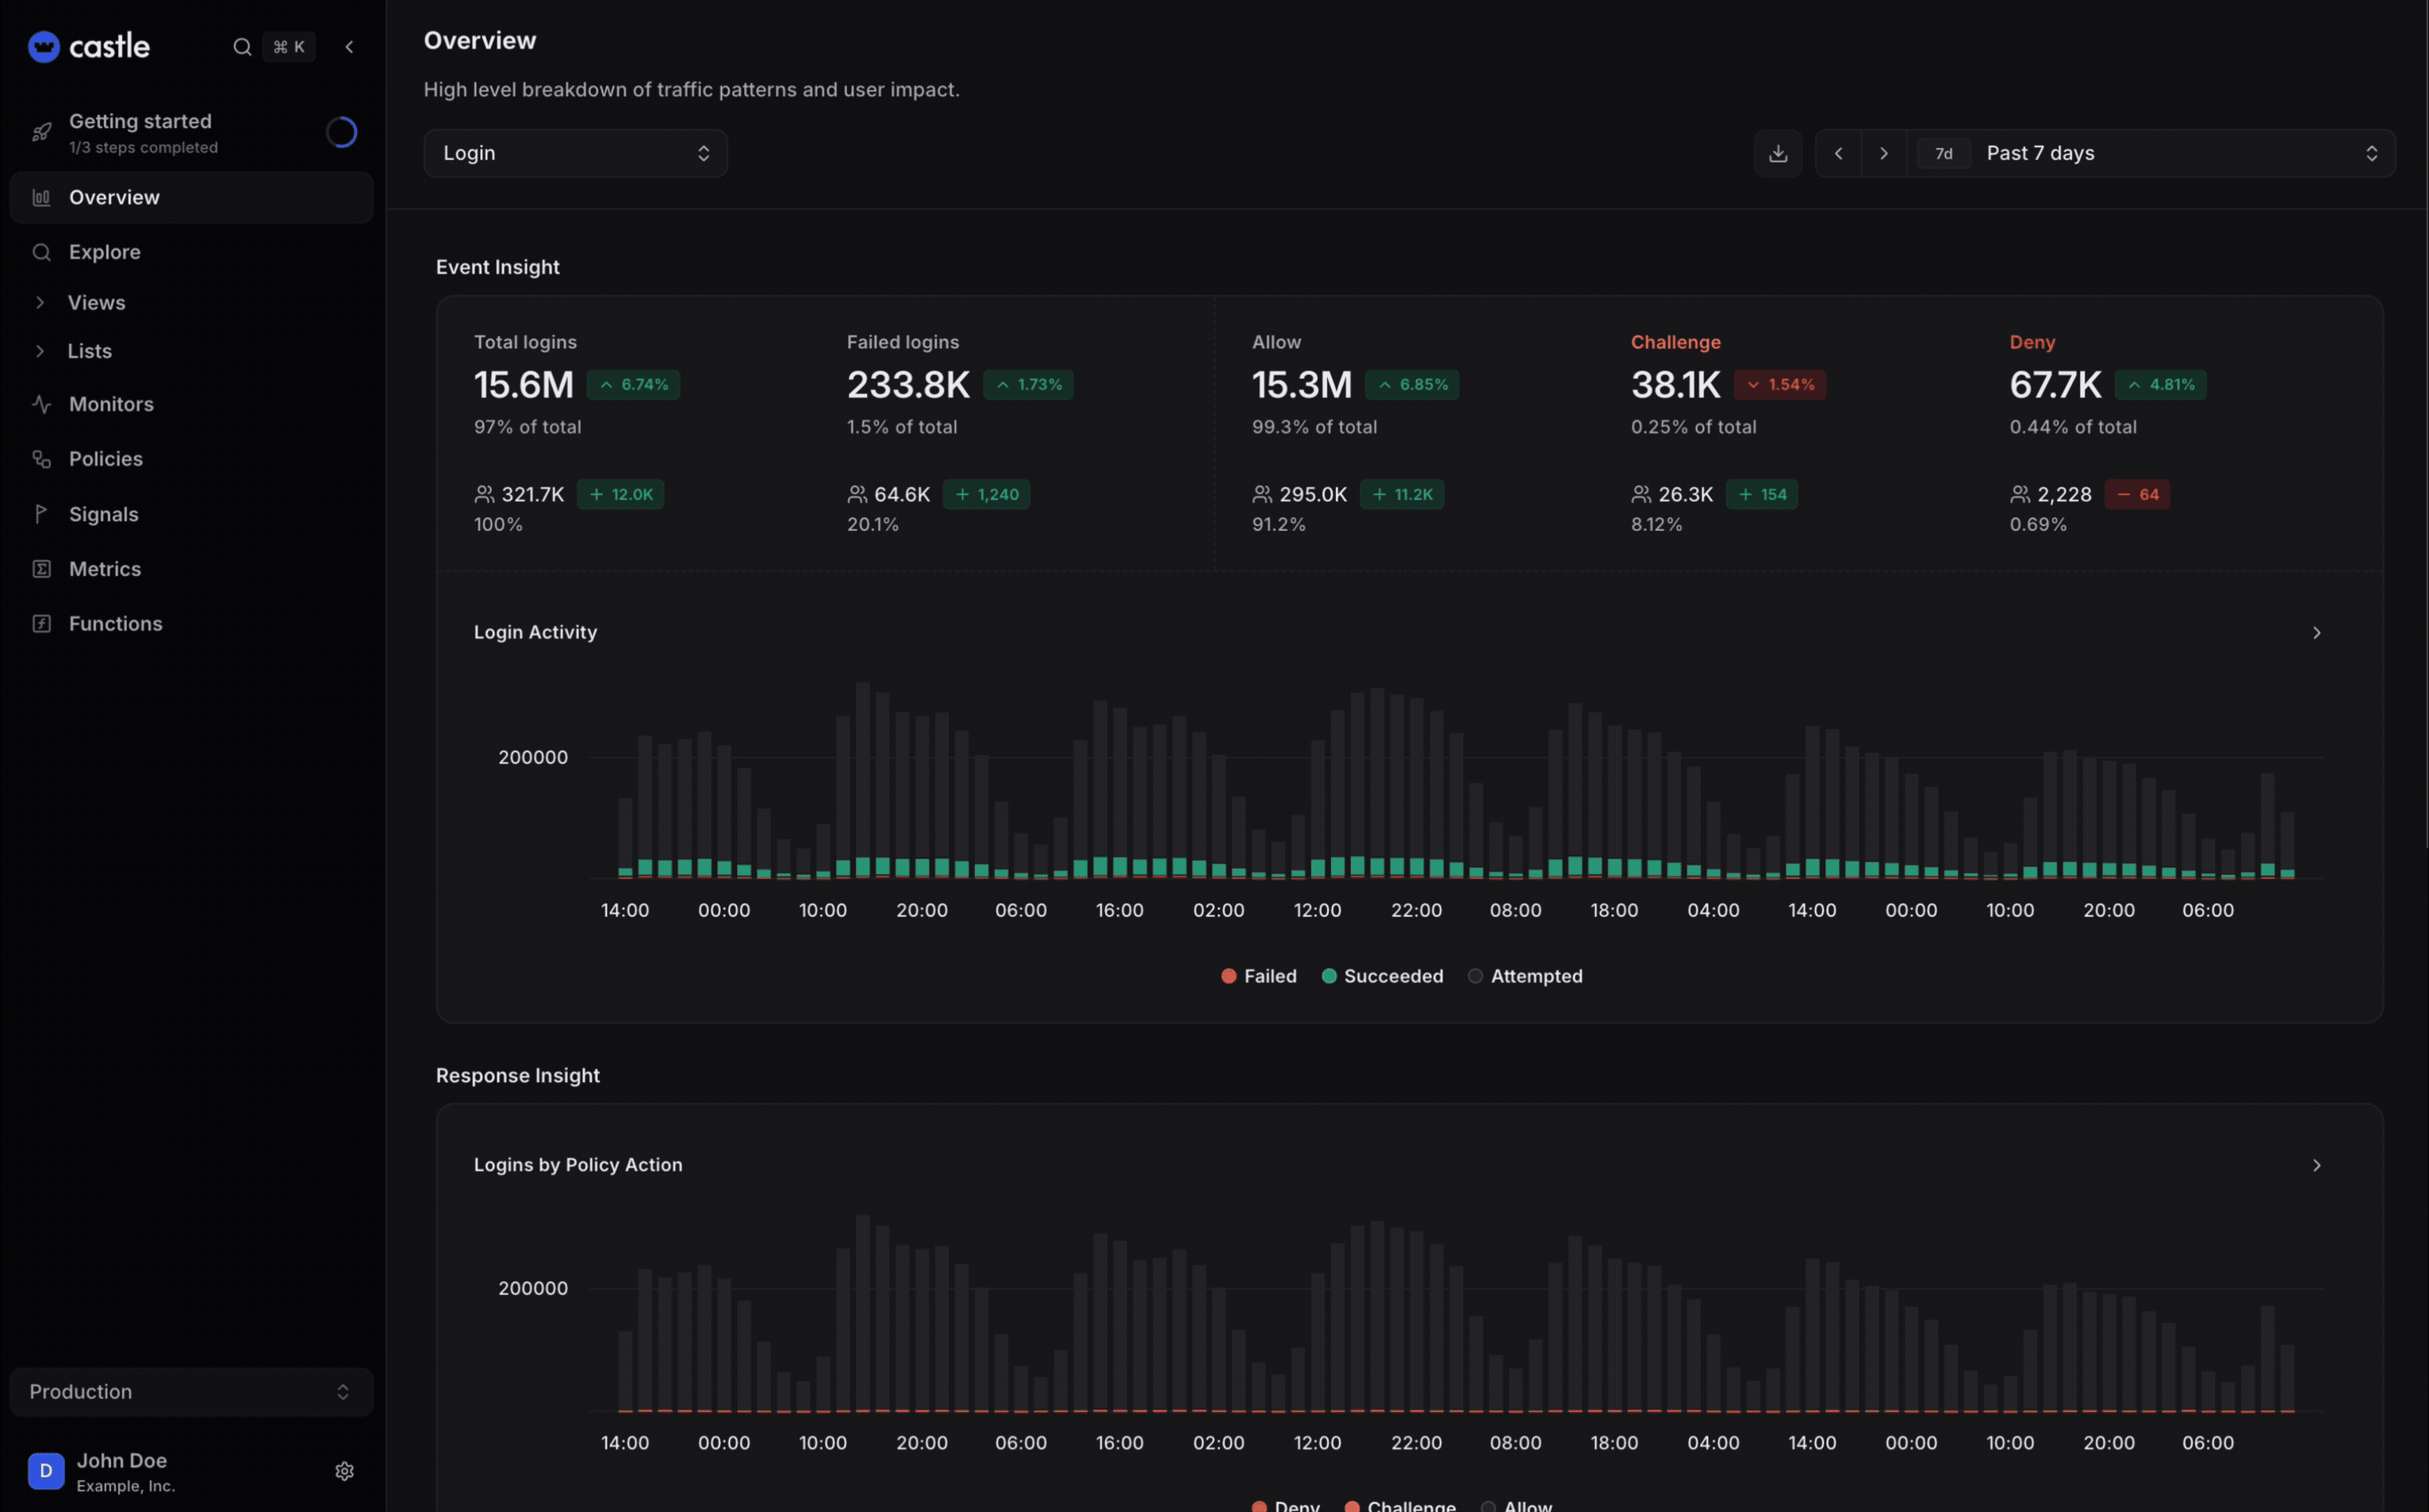
Task: Go to next time period arrow
Action: pyautogui.click(x=1883, y=153)
